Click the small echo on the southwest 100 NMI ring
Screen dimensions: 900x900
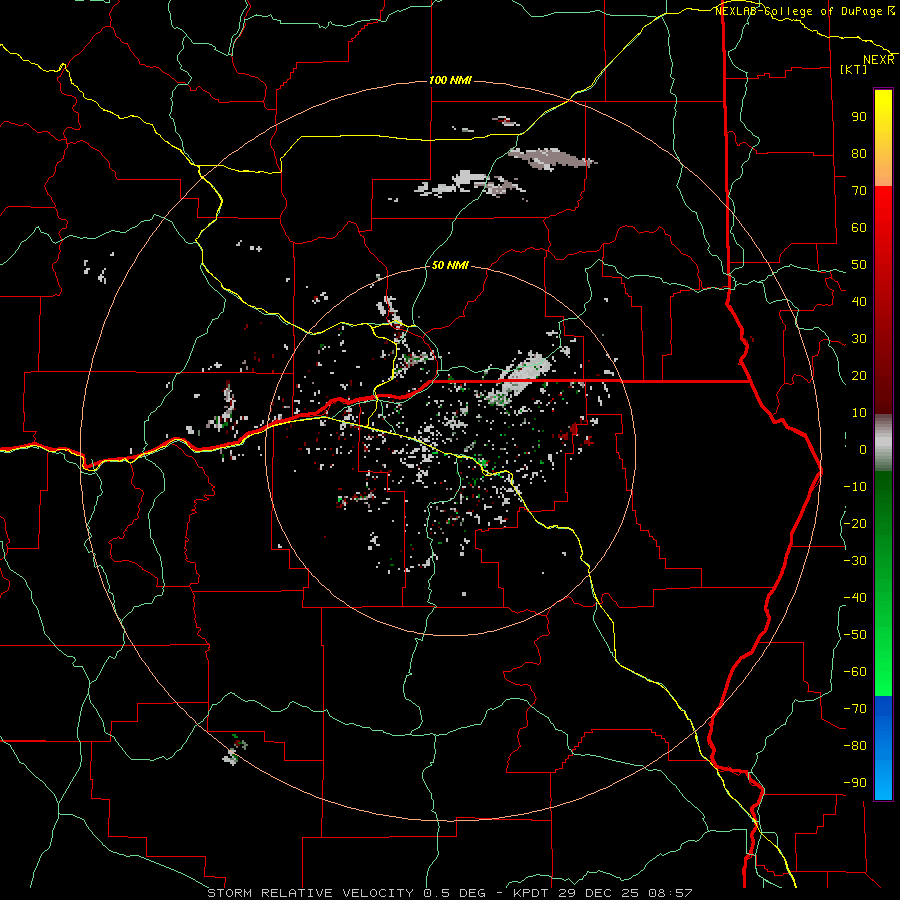[234, 750]
